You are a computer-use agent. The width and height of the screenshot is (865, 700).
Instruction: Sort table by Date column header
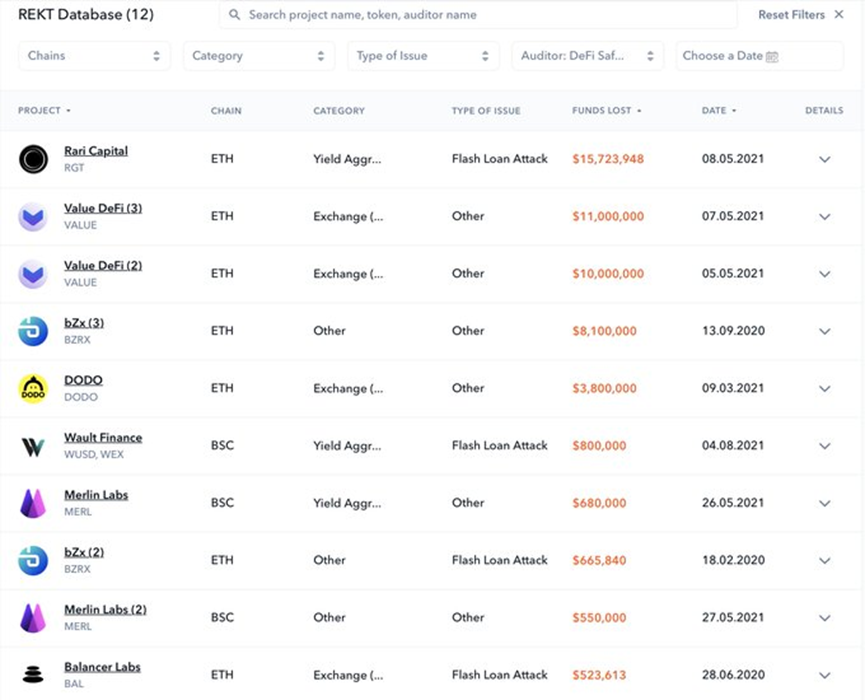[719, 111]
